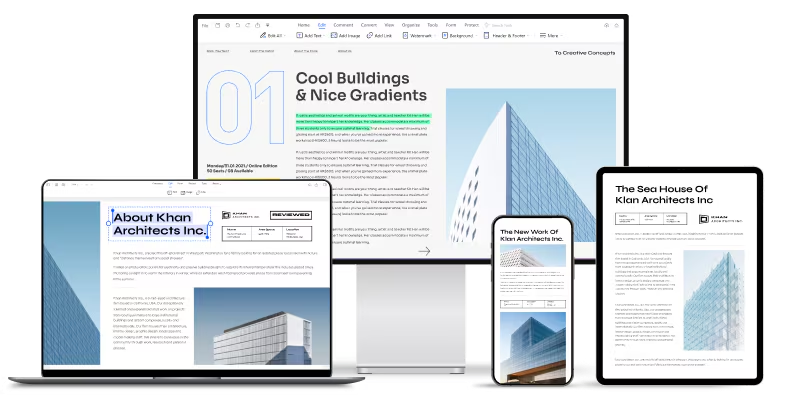The image size is (800, 406).
Task: Switch to the Organize tab on the monitor
Action: 411,25
